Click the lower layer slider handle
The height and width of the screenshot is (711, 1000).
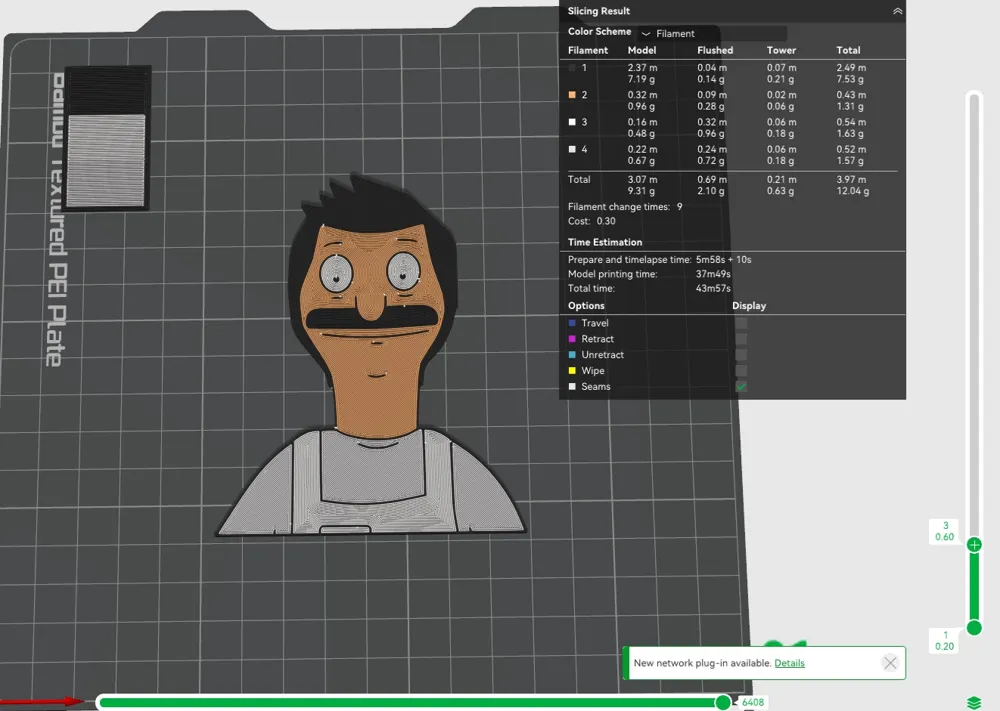974,628
